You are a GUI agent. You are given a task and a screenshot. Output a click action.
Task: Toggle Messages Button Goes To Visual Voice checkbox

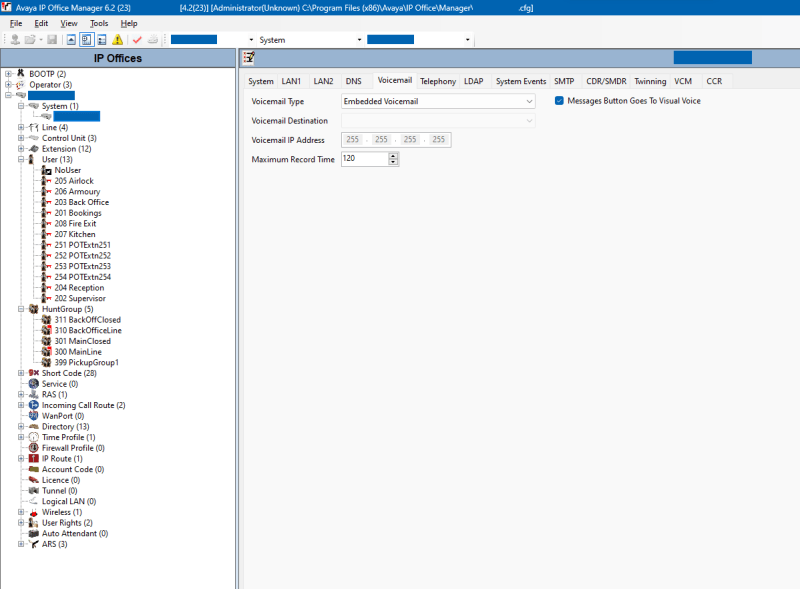pos(559,101)
